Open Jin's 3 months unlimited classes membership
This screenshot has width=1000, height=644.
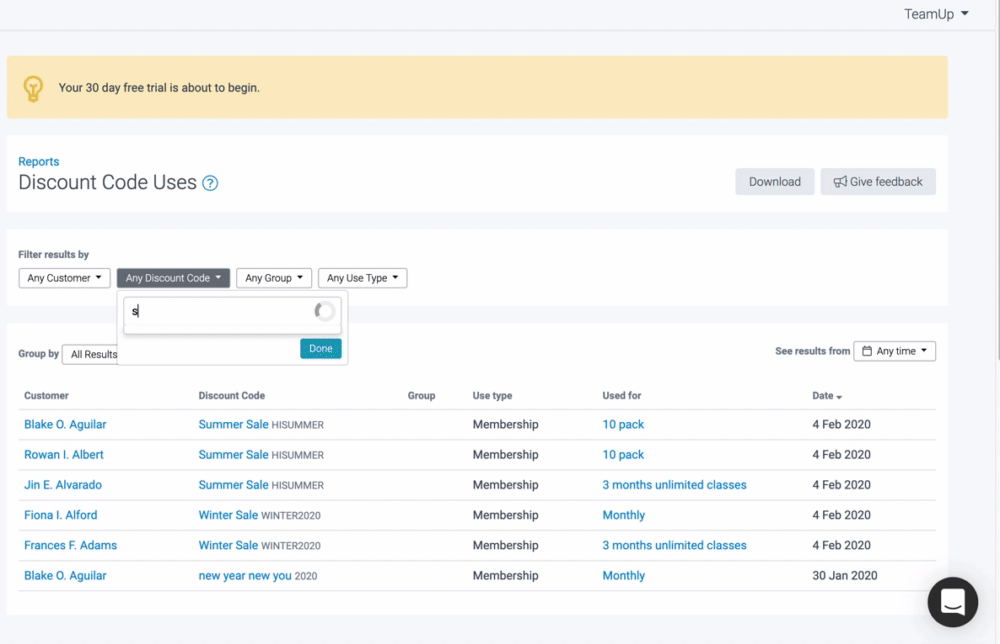point(674,485)
